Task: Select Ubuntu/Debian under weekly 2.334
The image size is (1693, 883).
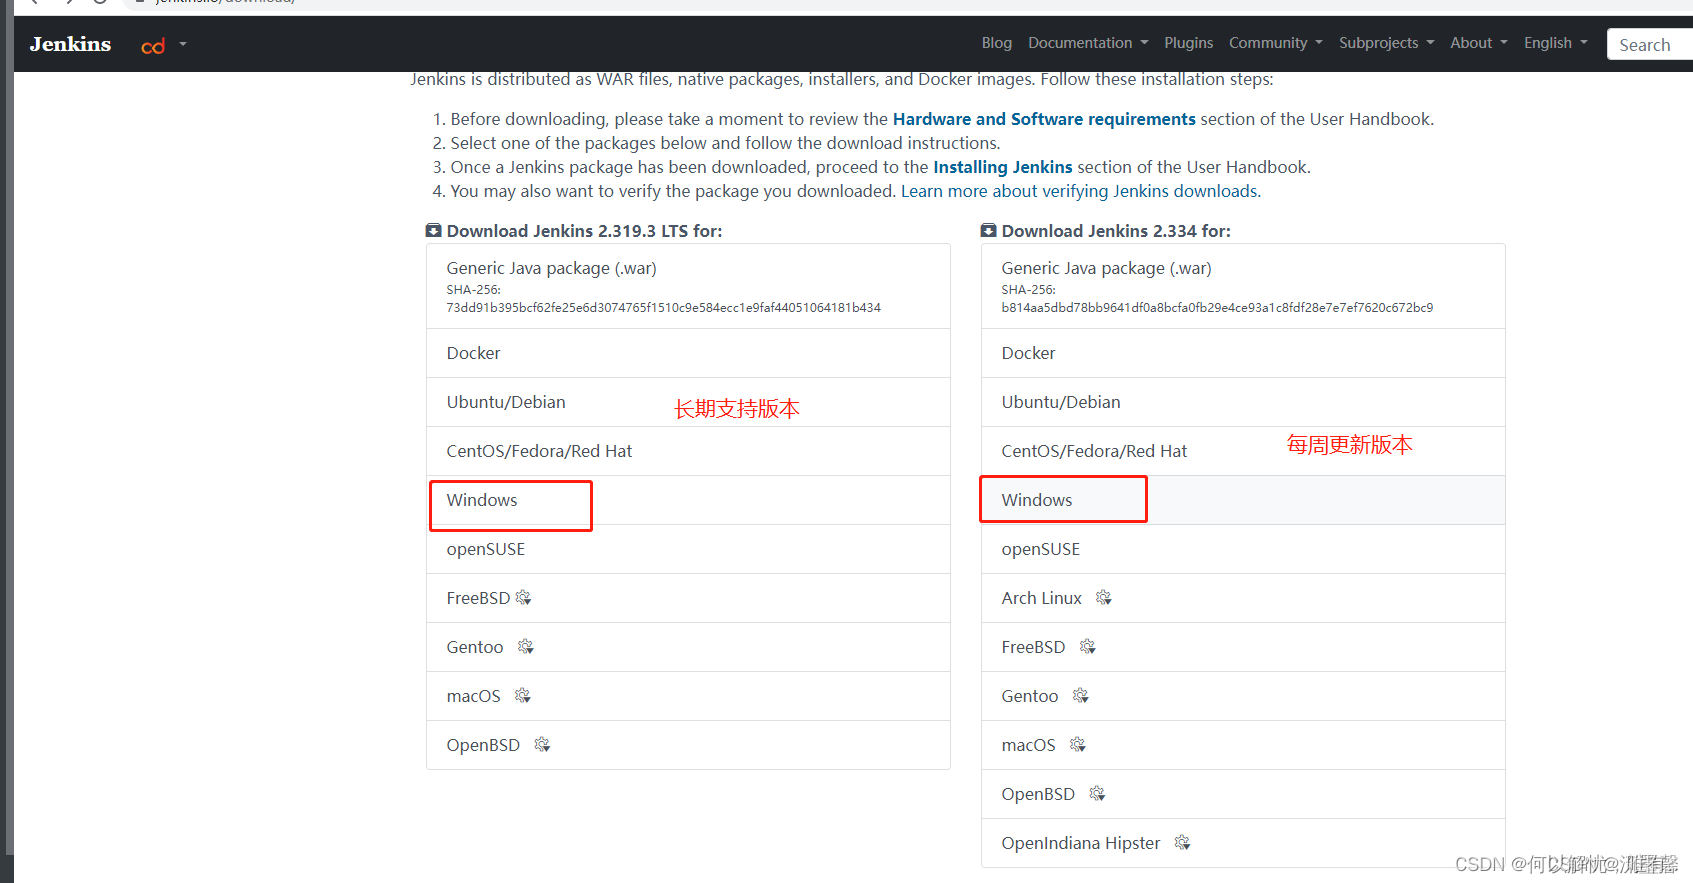Action: (1243, 402)
